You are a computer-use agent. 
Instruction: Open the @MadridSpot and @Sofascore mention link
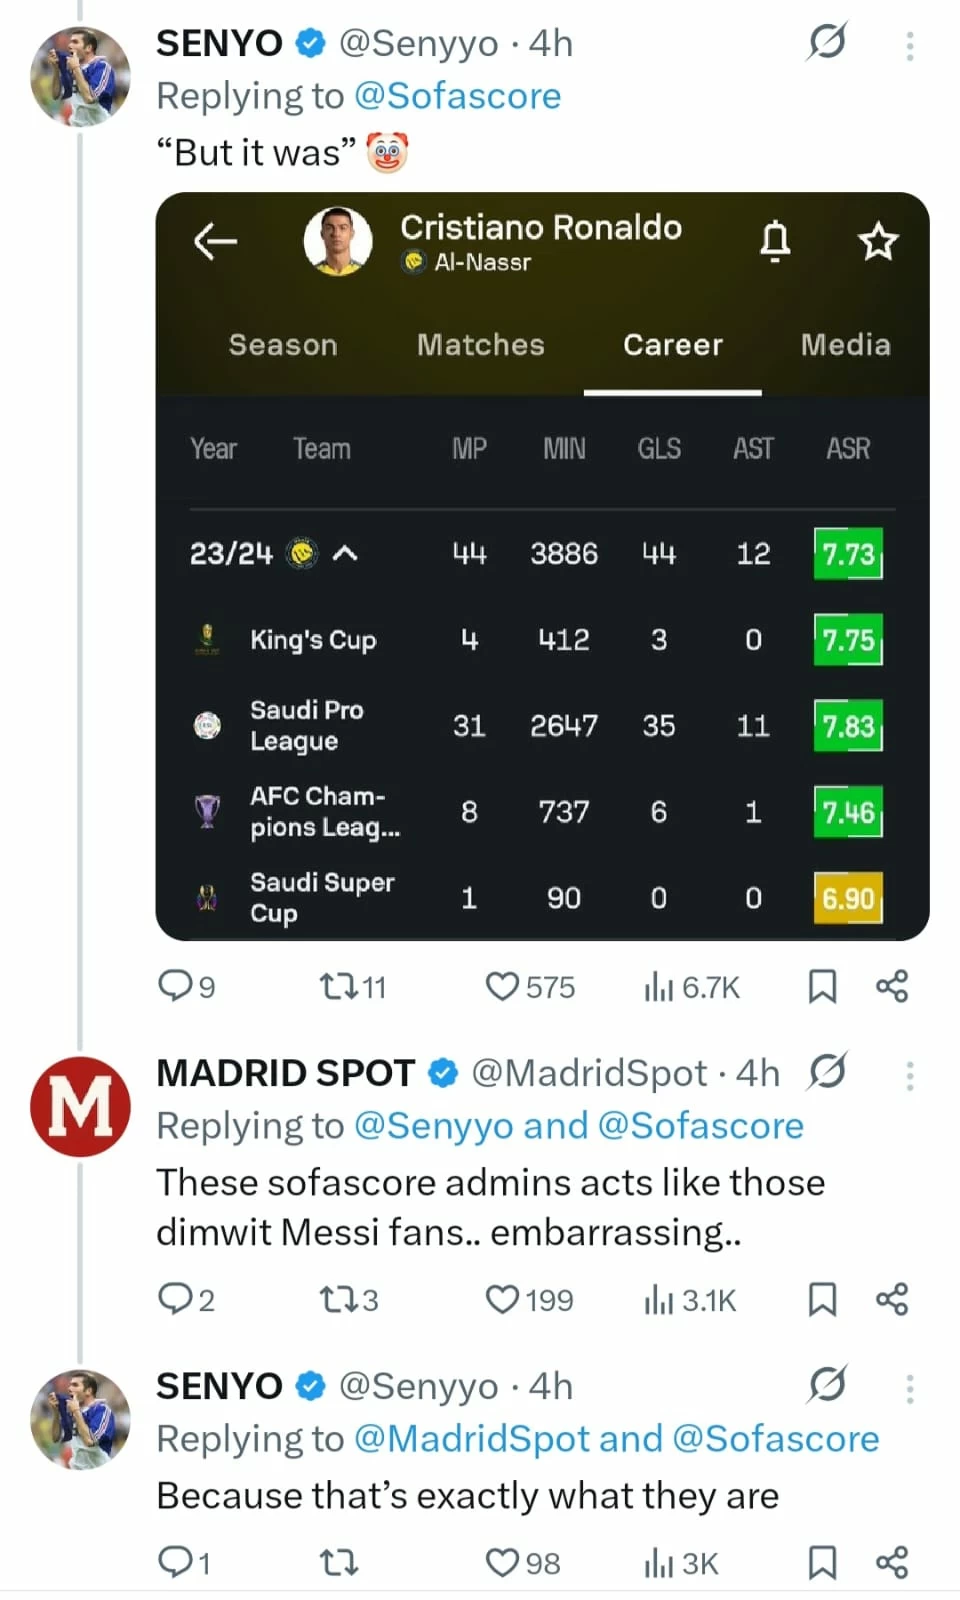tap(616, 1438)
